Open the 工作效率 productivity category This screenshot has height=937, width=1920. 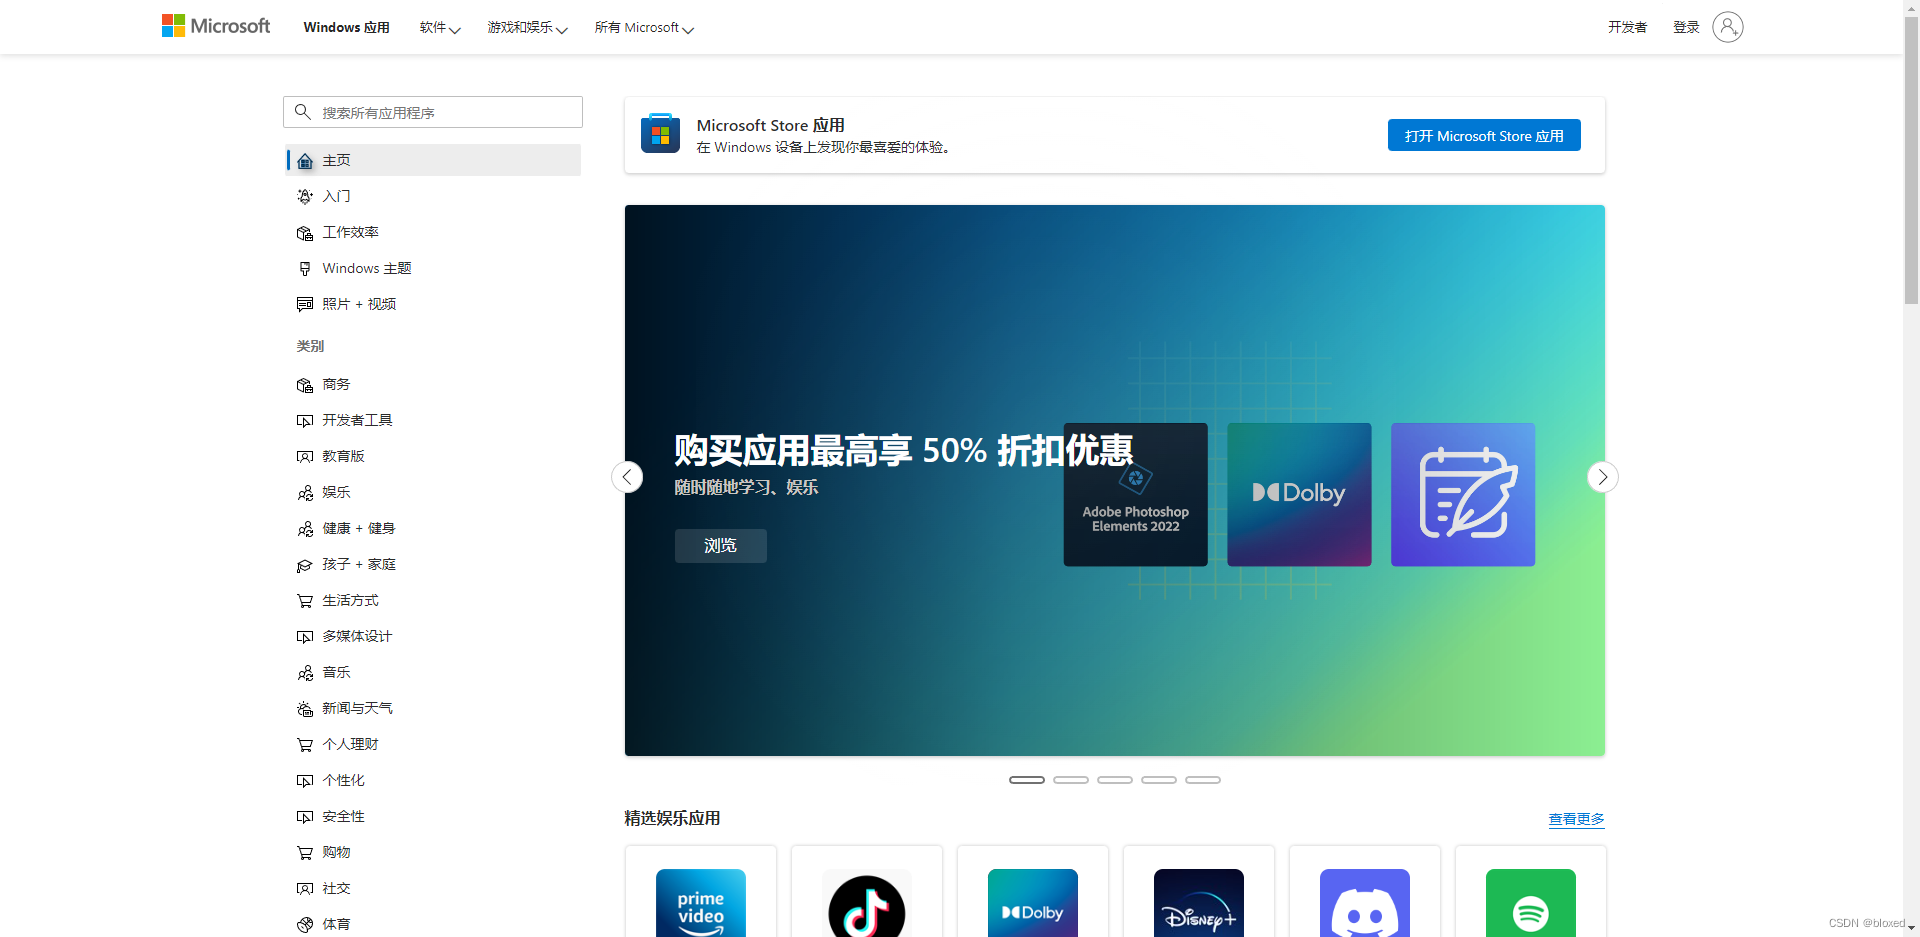pyautogui.click(x=351, y=232)
